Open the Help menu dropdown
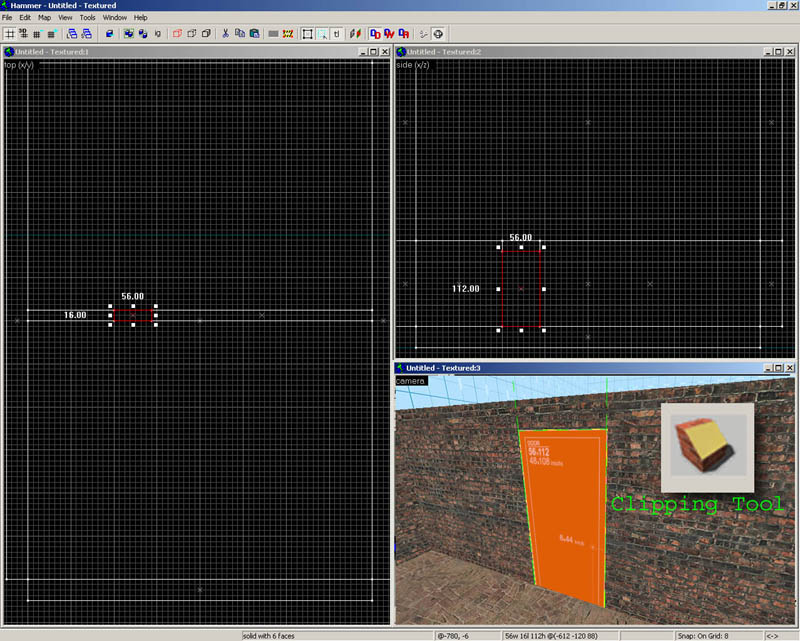Image resolution: width=800 pixels, height=641 pixels. click(141, 18)
